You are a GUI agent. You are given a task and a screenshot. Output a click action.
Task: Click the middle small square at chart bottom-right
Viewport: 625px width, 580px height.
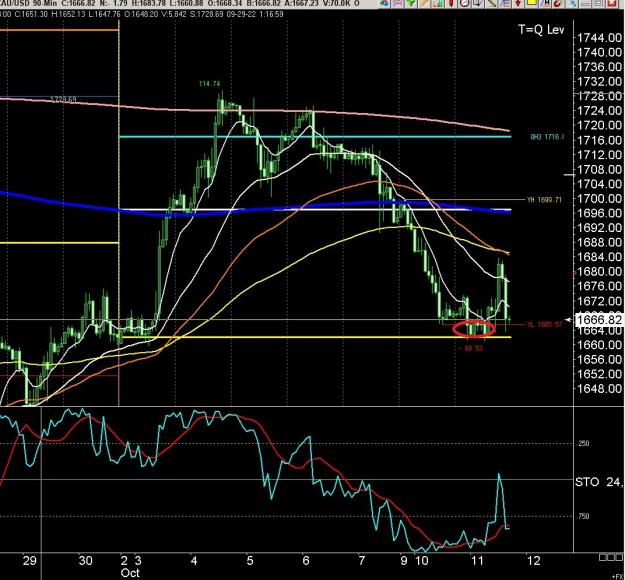(610, 557)
